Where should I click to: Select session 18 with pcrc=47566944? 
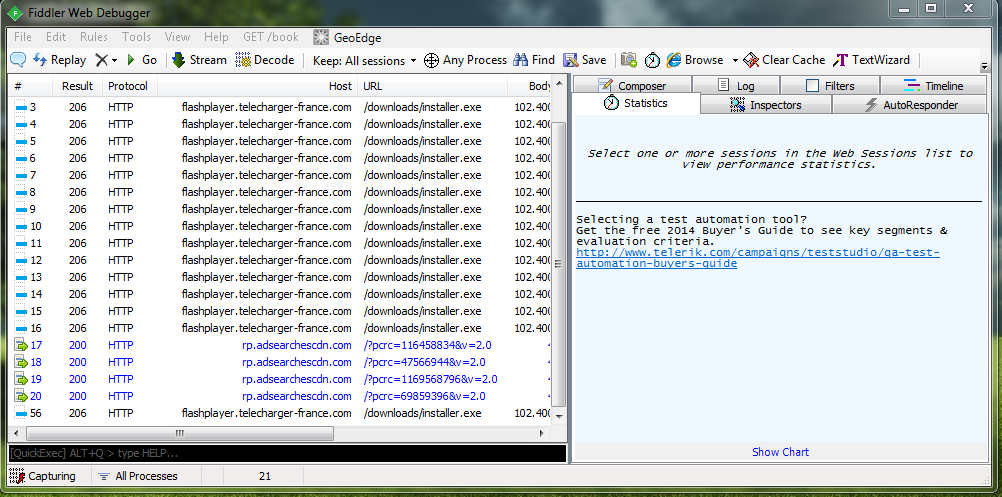click(280, 362)
